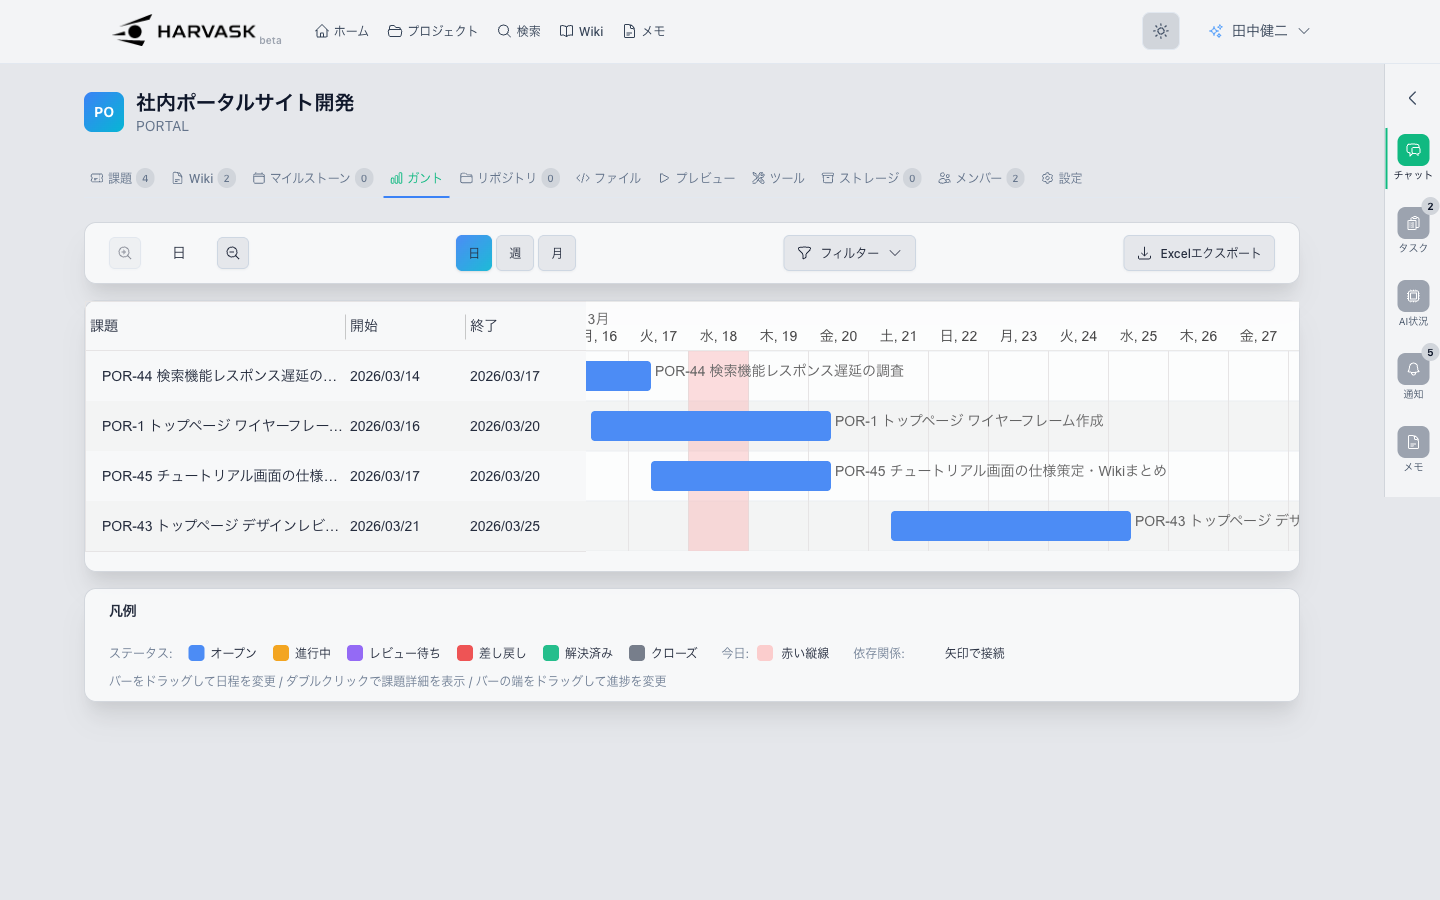This screenshot has width=1440, height=900.
Task: Toggle the light/dark theme button
Action: click(1160, 31)
